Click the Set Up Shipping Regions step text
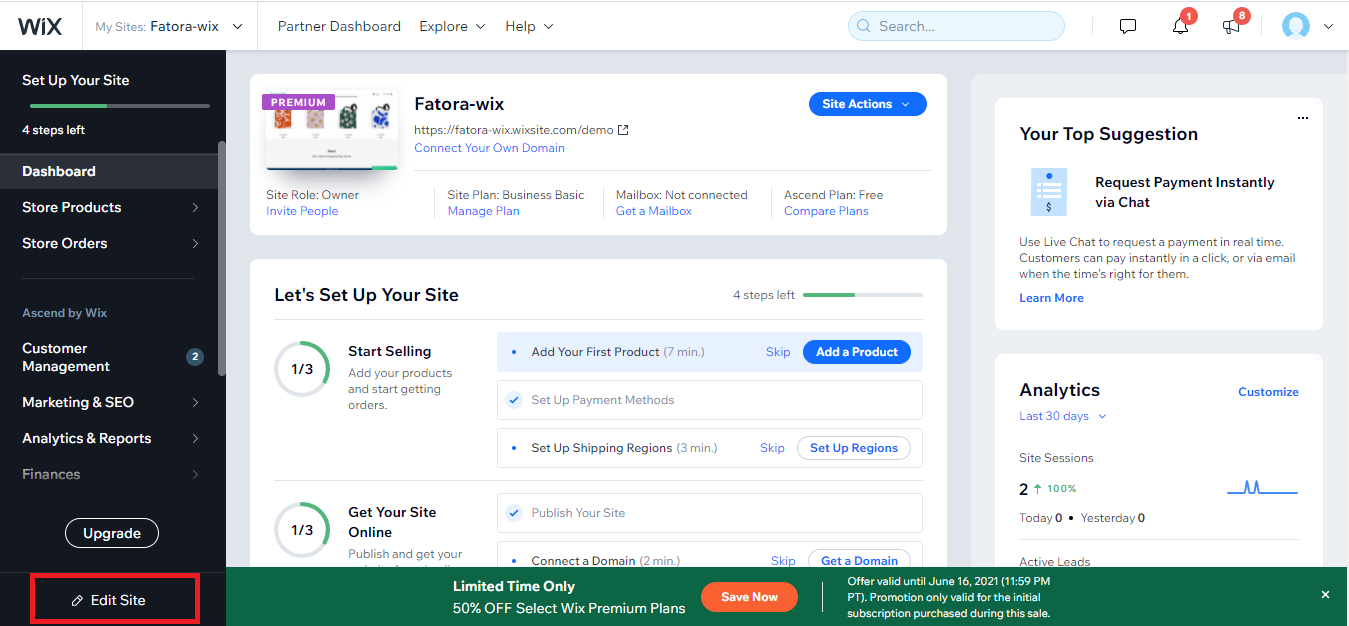This screenshot has width=1349, height=626. tap(602, 448)
